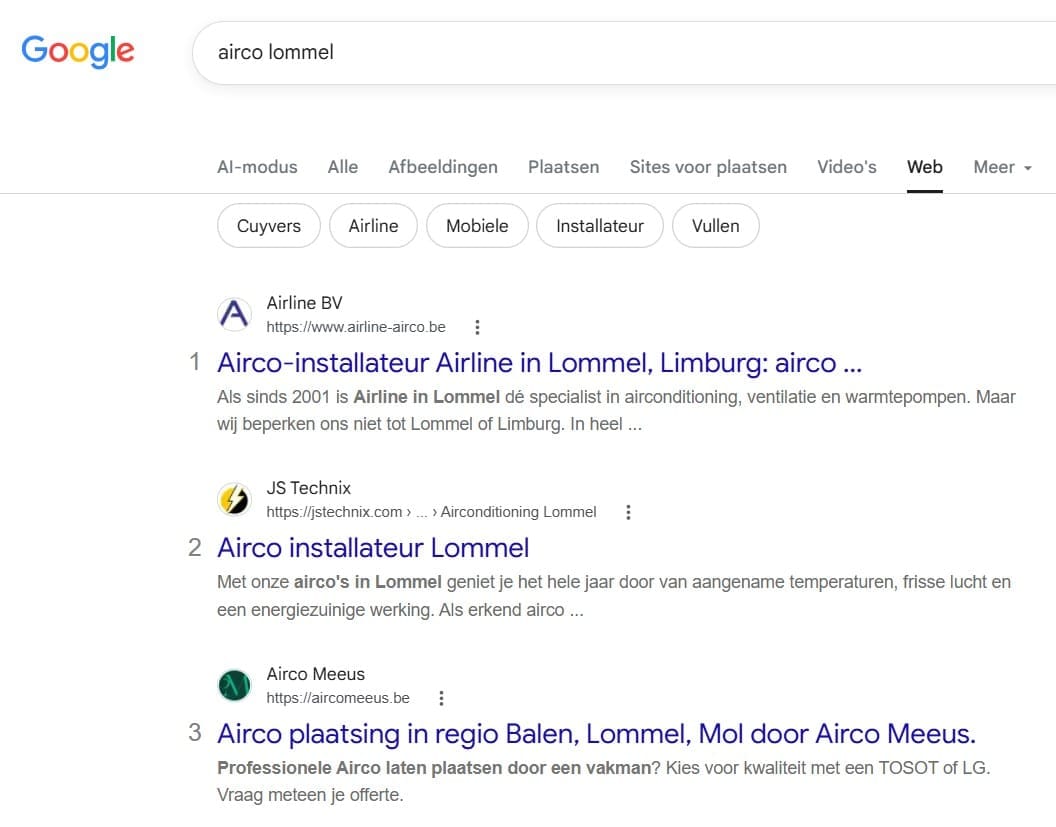
Task: Click the jstechnix.com Airconditioning Lommel breadcrumb
Action: [431, 512]
